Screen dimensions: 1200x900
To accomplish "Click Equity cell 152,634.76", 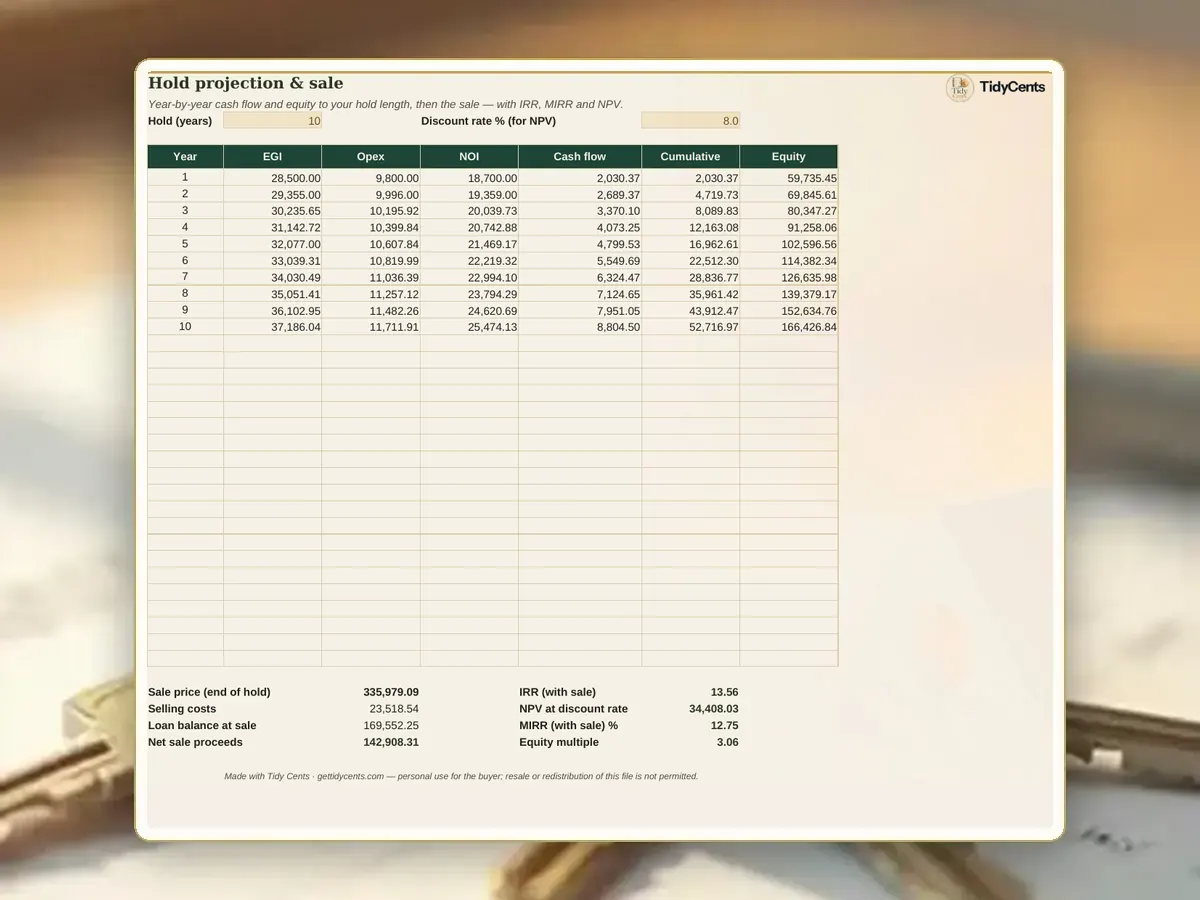I will point(788,311).
